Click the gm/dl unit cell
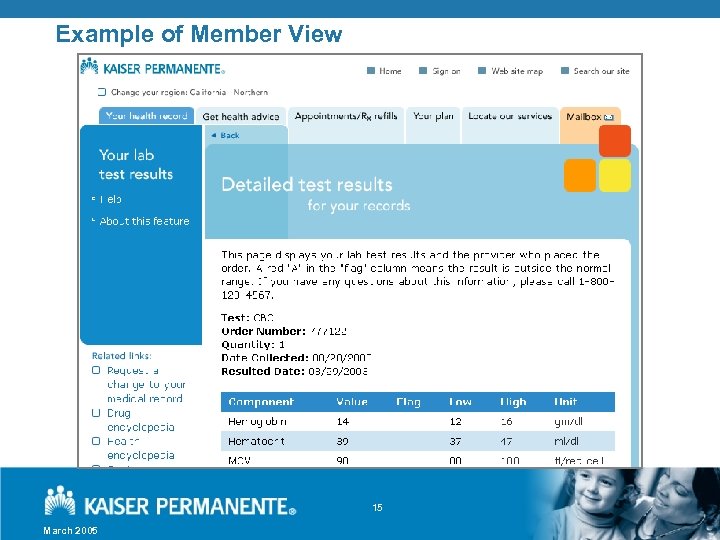Image resolution: width=720 pixels, height=540 pixels. (x=568, y=422)
